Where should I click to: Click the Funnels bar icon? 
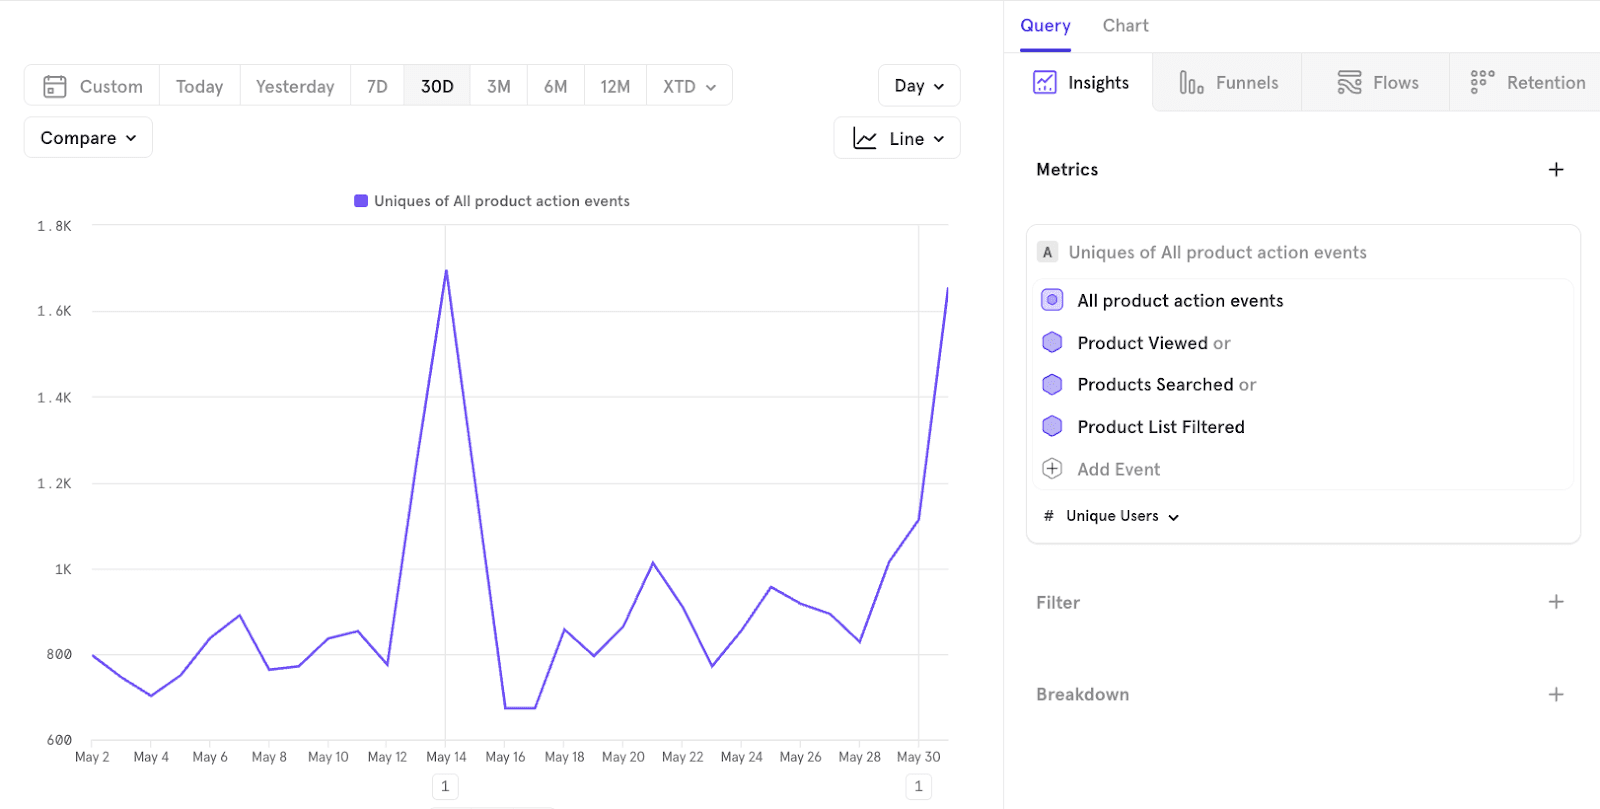[x=1191, y=83]
